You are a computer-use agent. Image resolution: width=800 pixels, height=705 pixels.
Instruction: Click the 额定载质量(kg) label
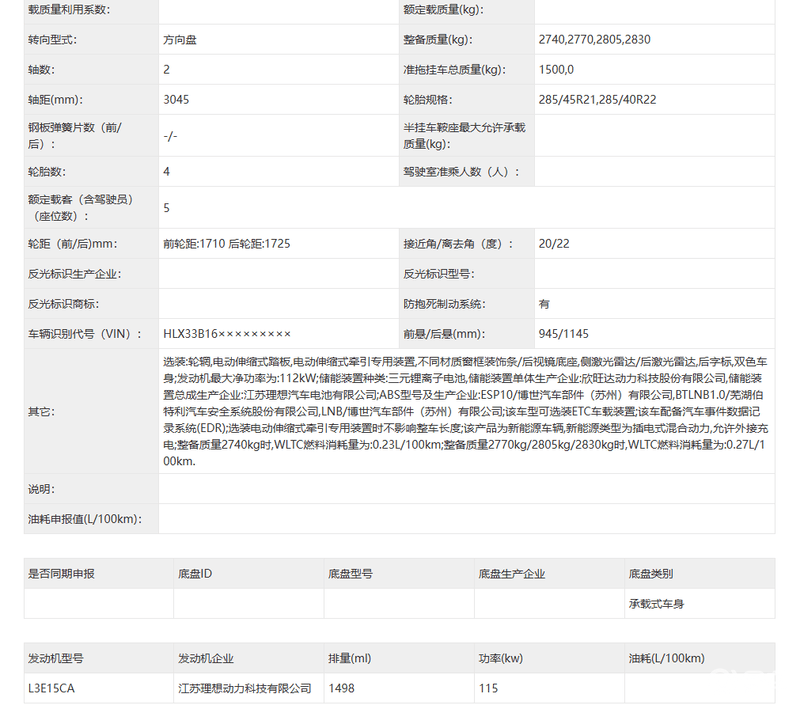coord(443,10)
